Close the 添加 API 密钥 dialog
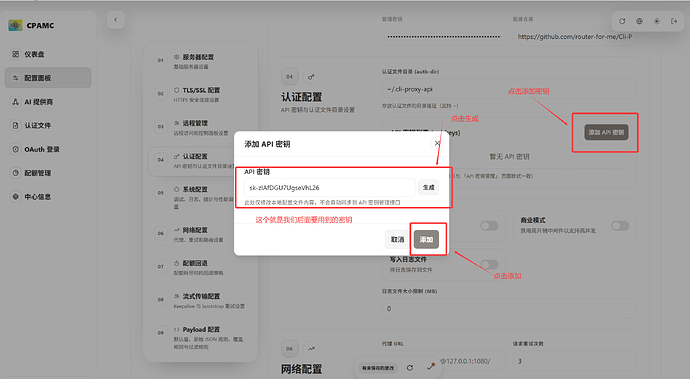Viewport: 690px width, 379px height. click(437, 144)
